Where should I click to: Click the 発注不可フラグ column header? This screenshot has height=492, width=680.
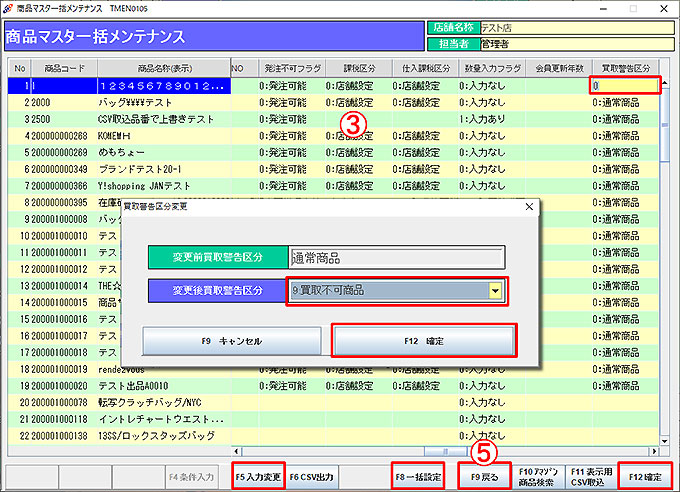(x=289, y=68)
